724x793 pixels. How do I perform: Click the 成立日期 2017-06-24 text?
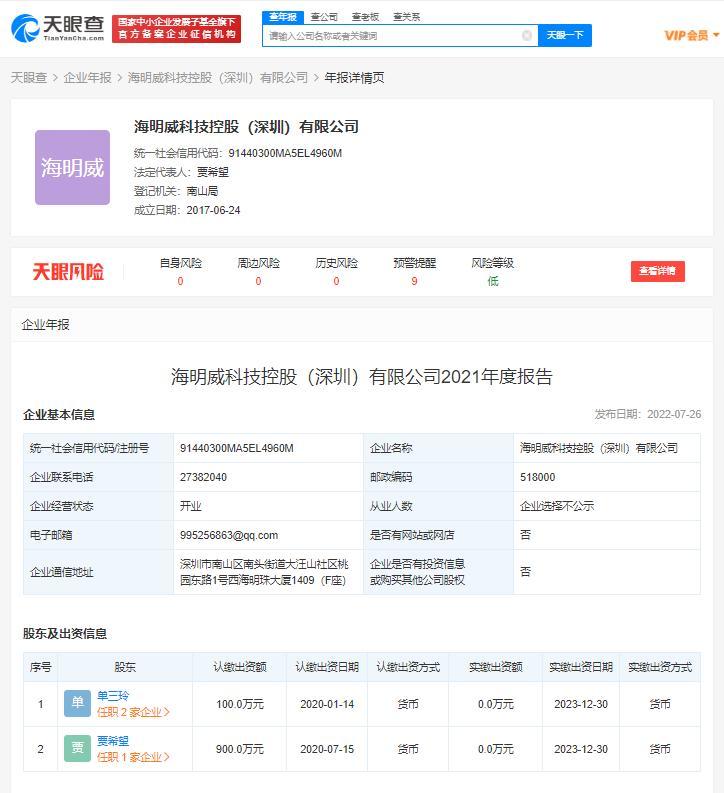(187, 210)
